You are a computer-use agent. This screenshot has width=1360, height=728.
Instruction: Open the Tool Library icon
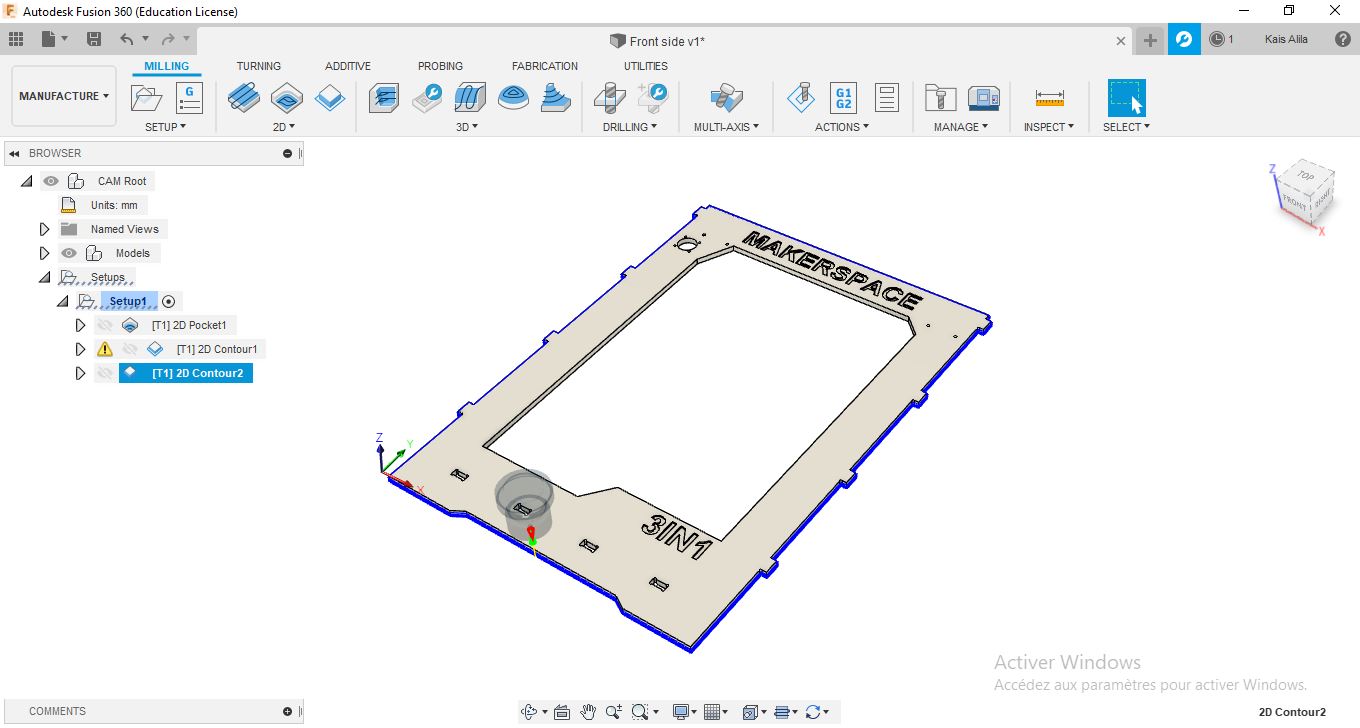[x=940, y=98]
